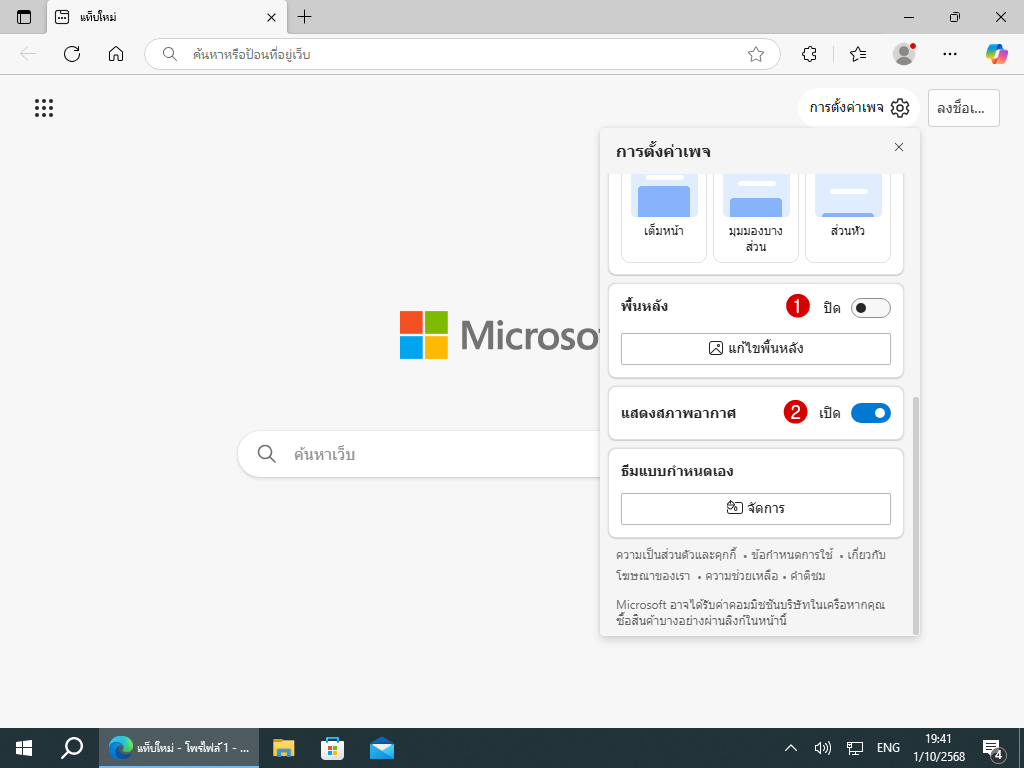Click the แก้ไขพื้นหลัง edit background button
1024x768 pixels.
click(x=755, y=349)
